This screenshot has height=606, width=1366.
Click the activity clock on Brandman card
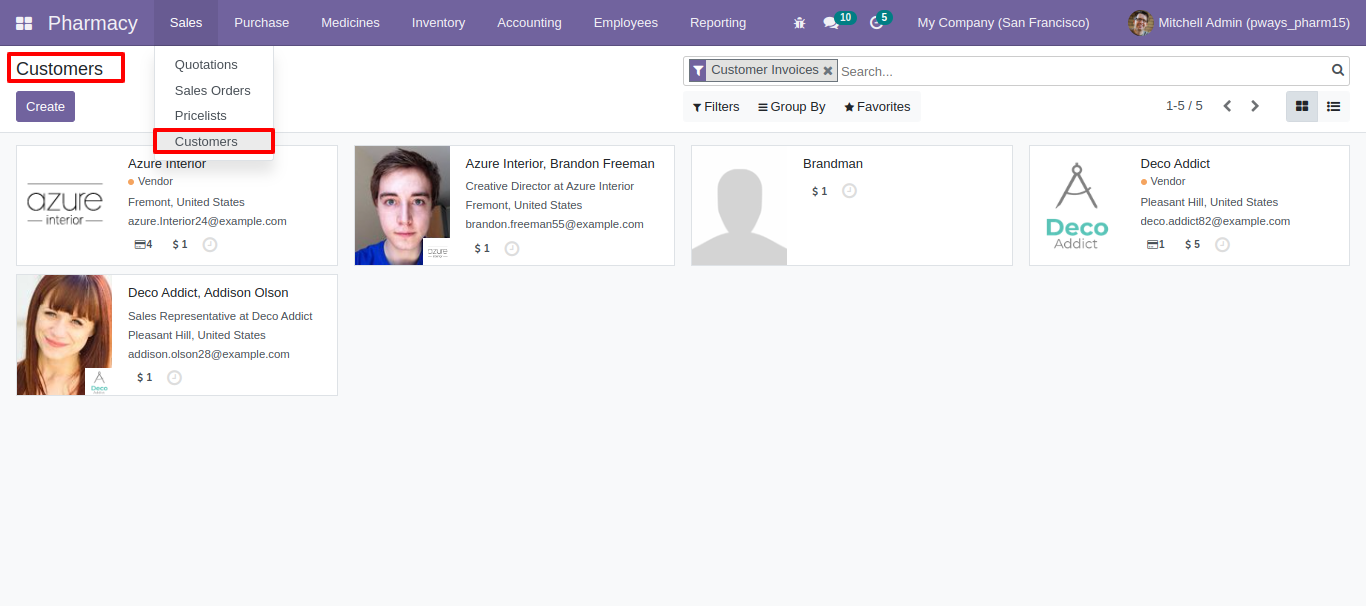click(x=849, y=191)
